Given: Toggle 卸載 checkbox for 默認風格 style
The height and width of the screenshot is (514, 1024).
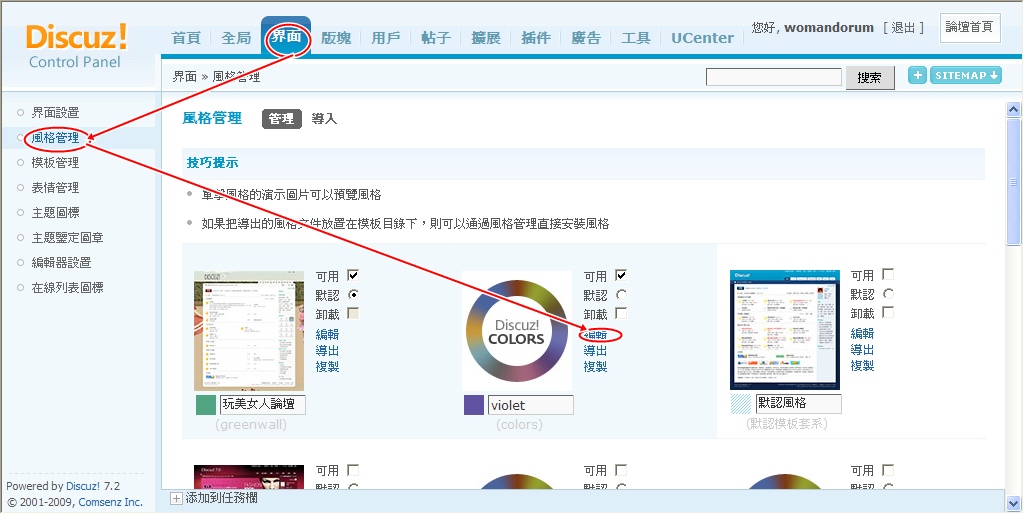Looking at the screenshot, I should [888, 312].
